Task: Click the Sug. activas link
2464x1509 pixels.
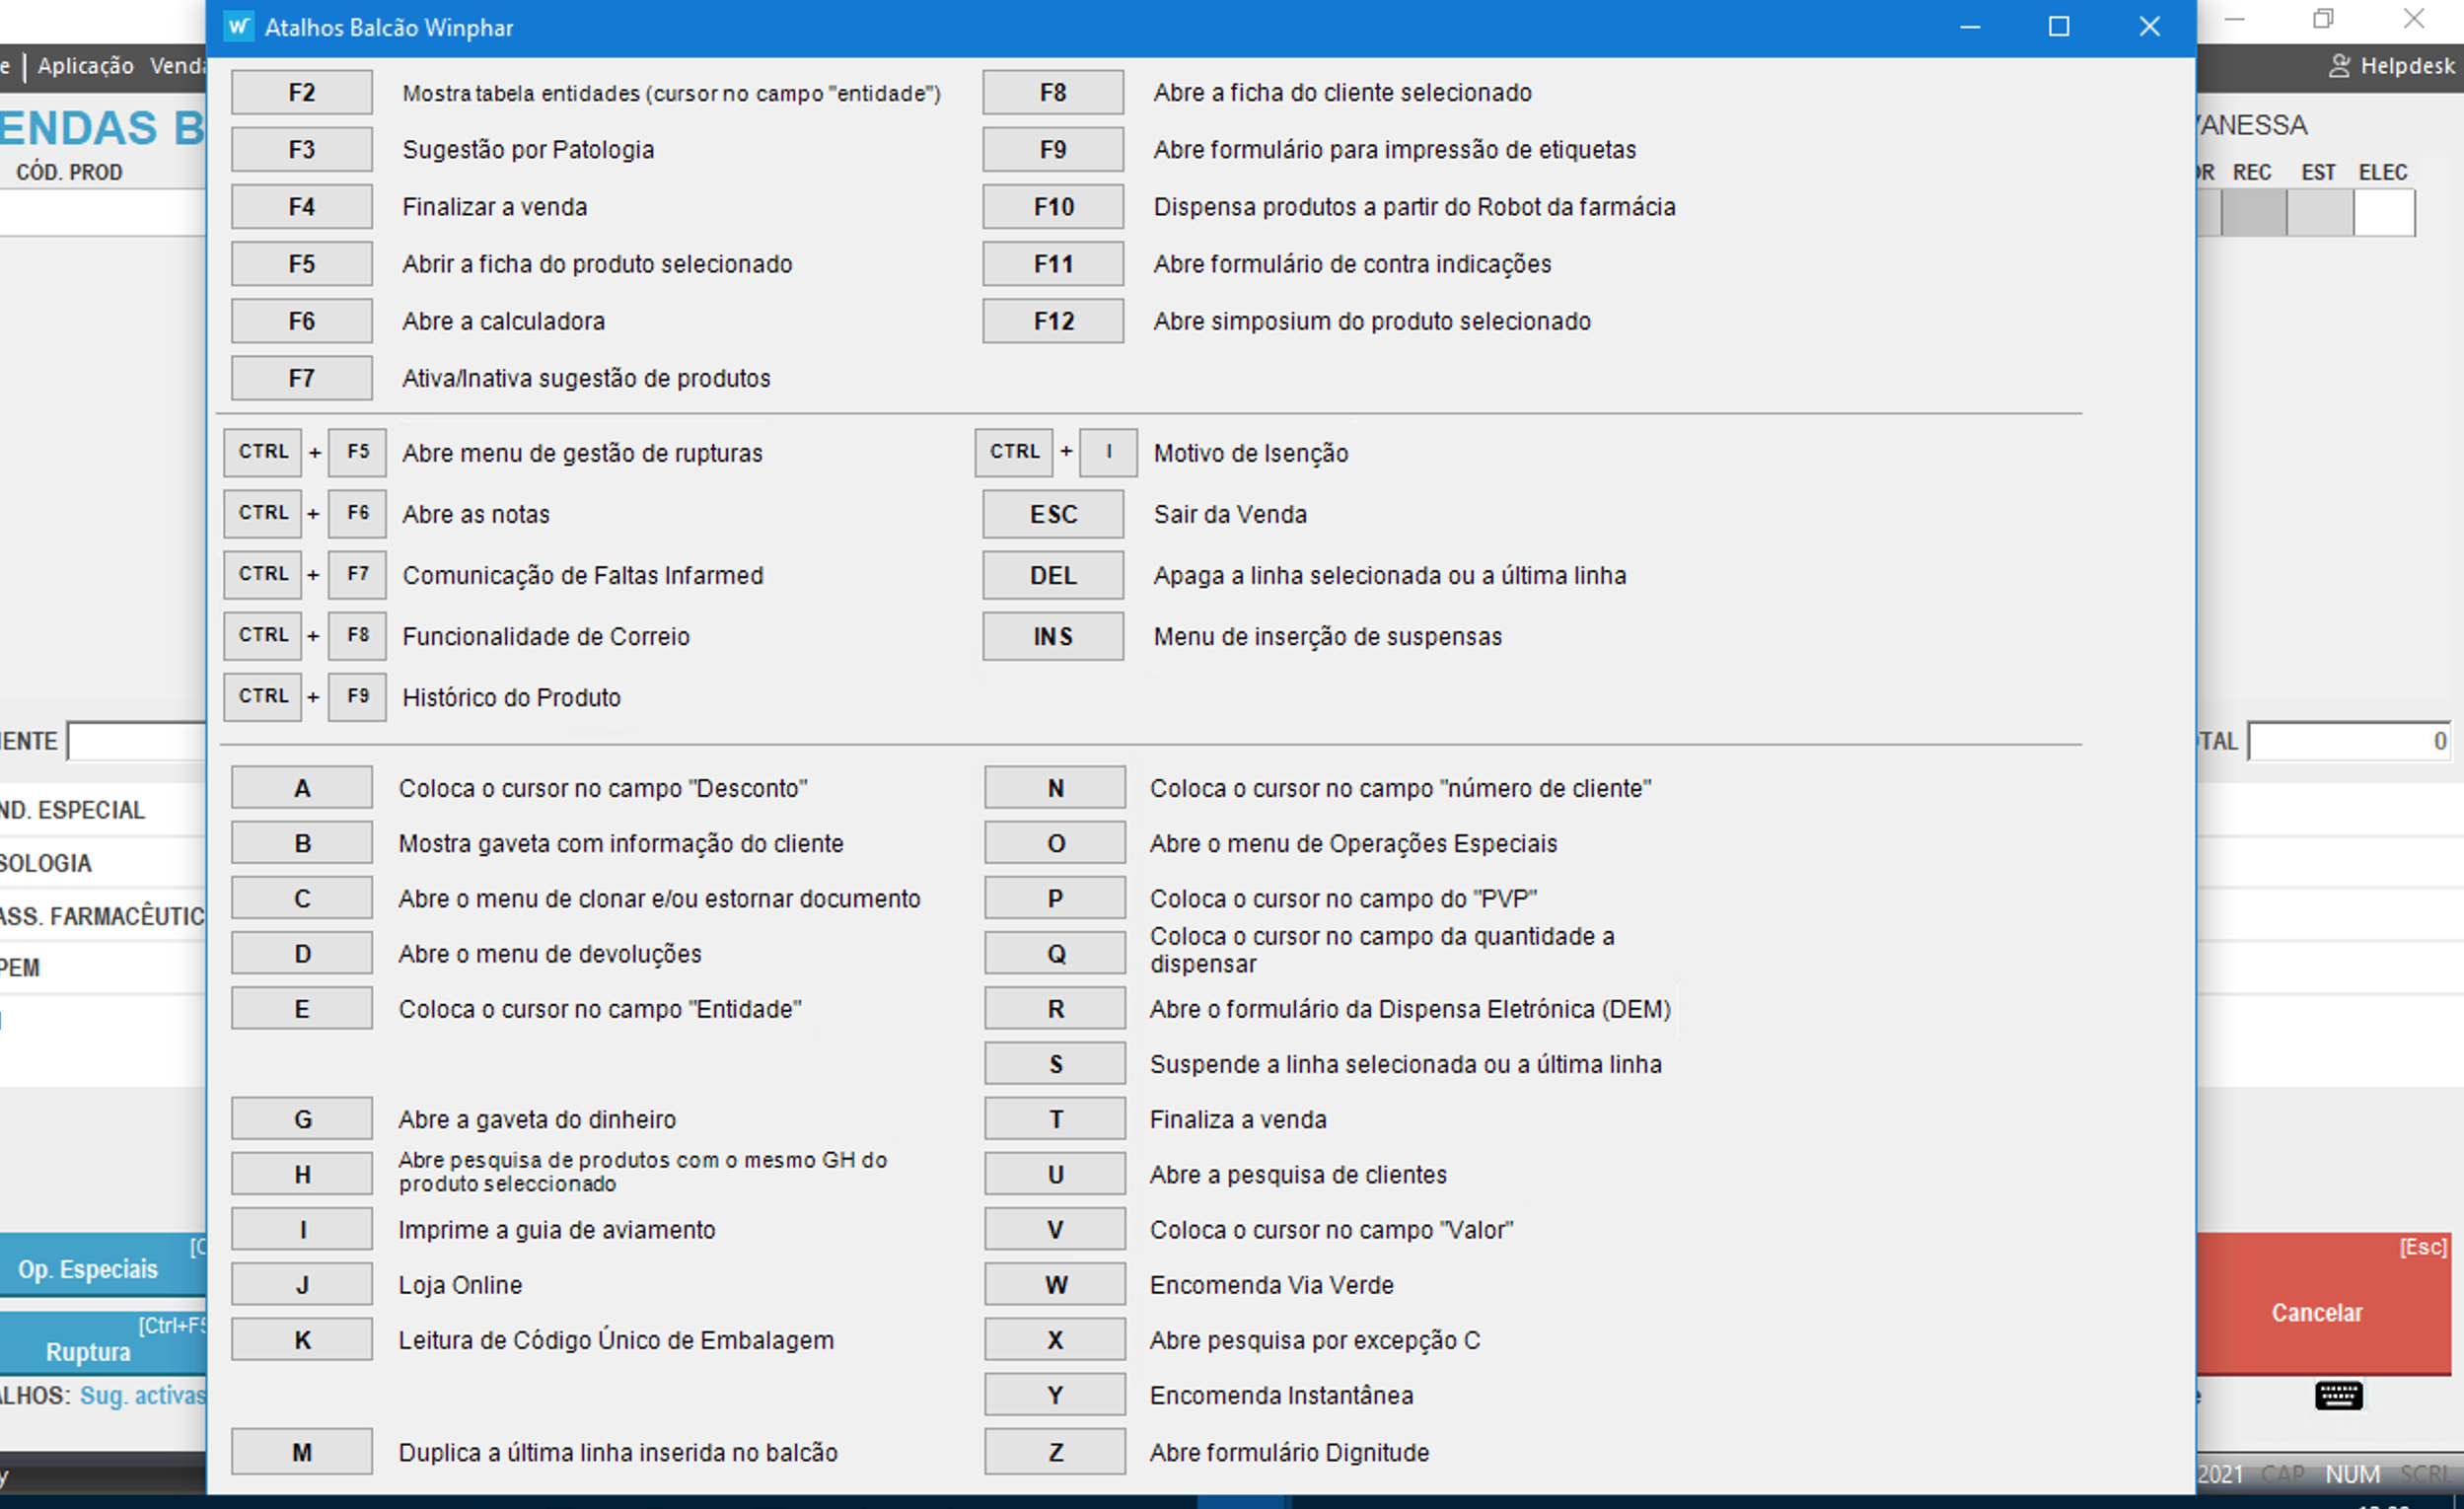Action: pyautogui.click(x=142, y=1395)
